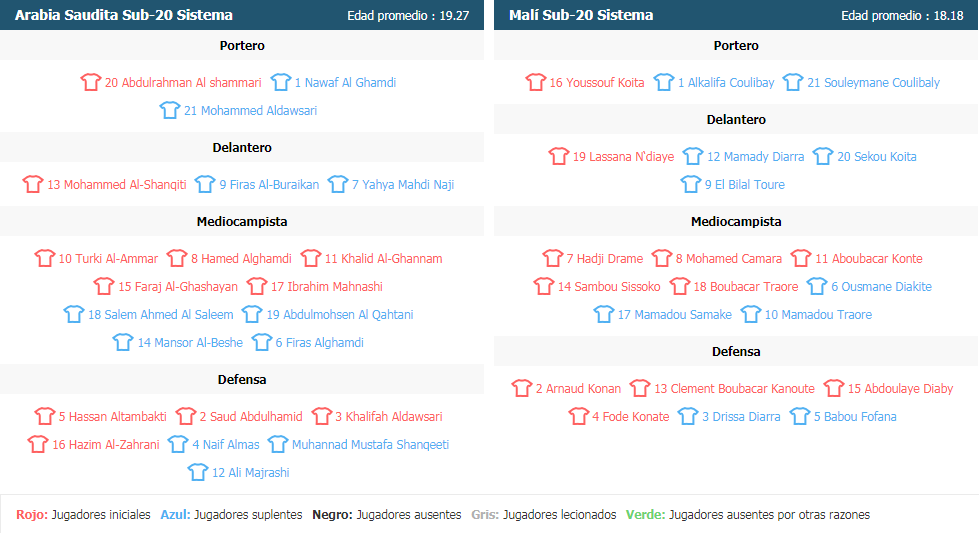Click red jersey icon beside Arnaud Konan
Viewport: 979px width, 533px height.
(522, 388)
